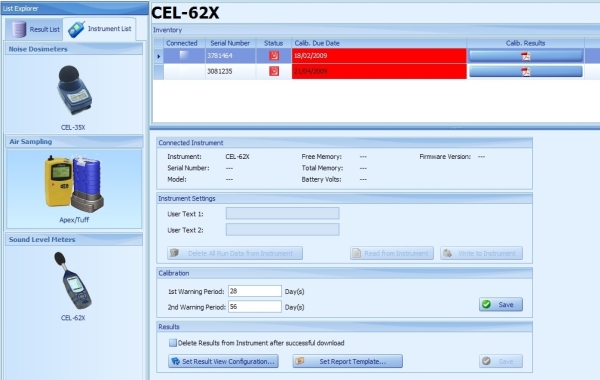
Task: Toggle Connected checkbox for serial 3081235
Action: [184, 71]
